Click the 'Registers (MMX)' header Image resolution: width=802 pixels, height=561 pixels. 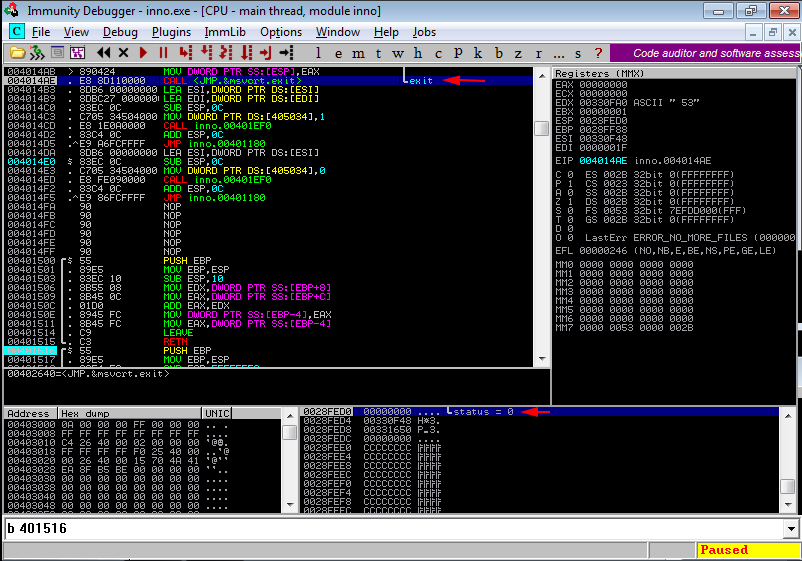click(674, 73)
